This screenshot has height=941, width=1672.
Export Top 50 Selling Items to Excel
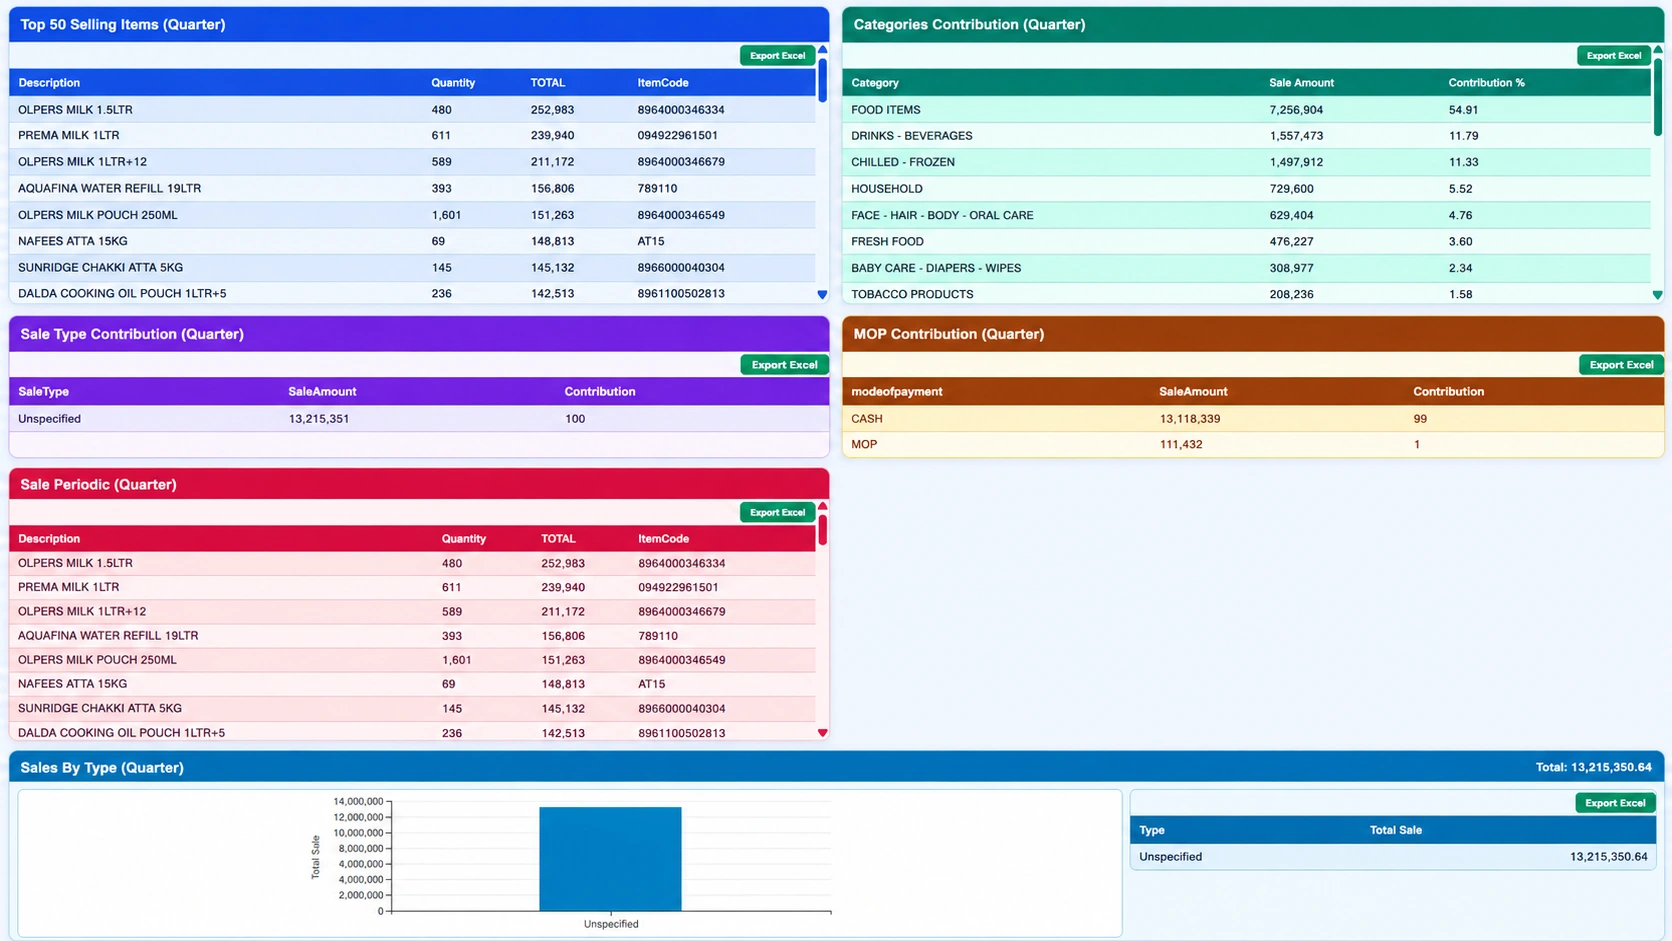777,56
